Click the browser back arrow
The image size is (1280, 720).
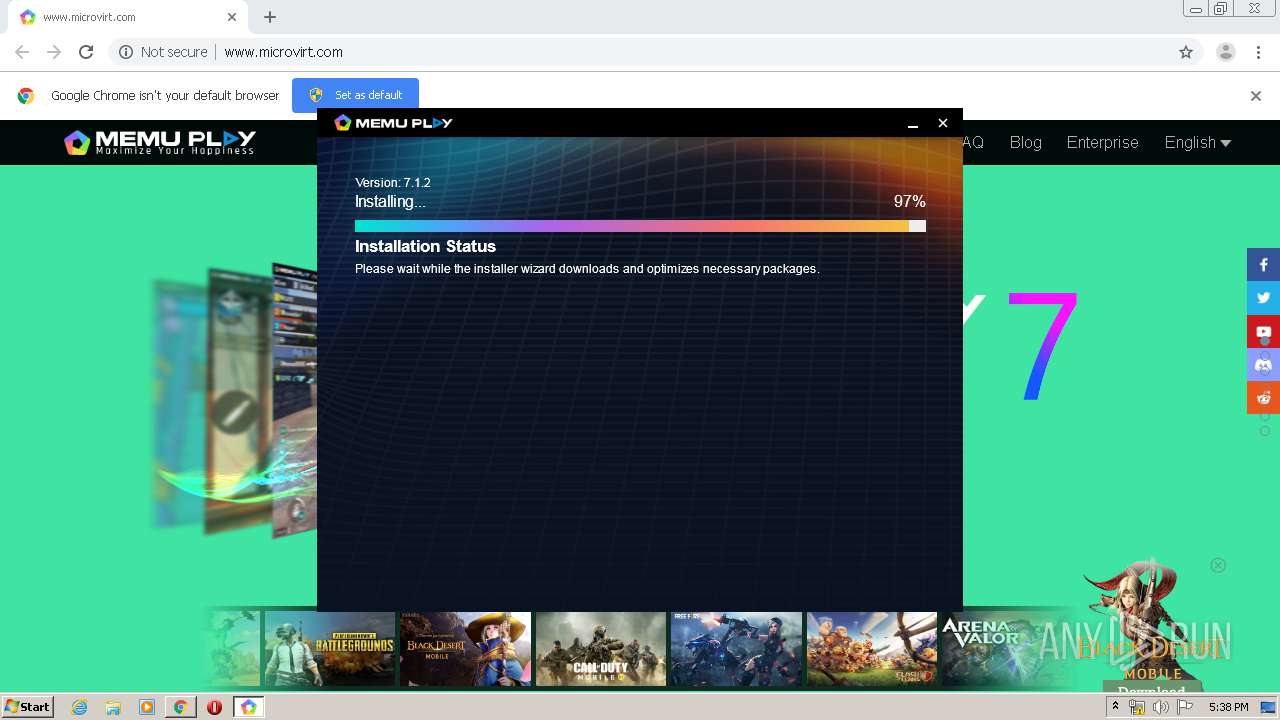(22, 52)
